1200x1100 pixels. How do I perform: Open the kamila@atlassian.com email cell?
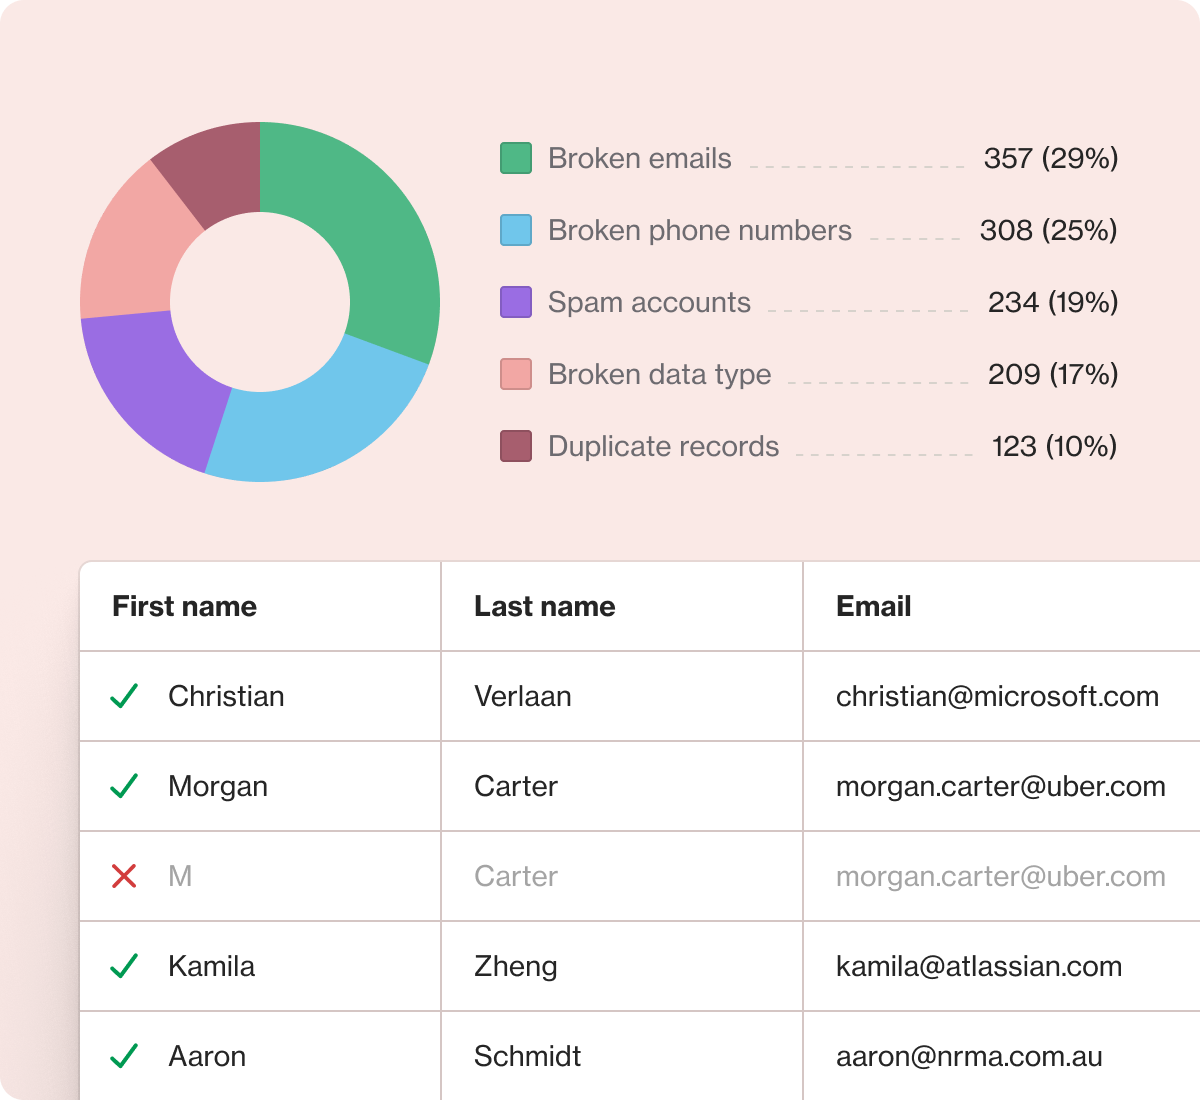tap(1002, 966)
